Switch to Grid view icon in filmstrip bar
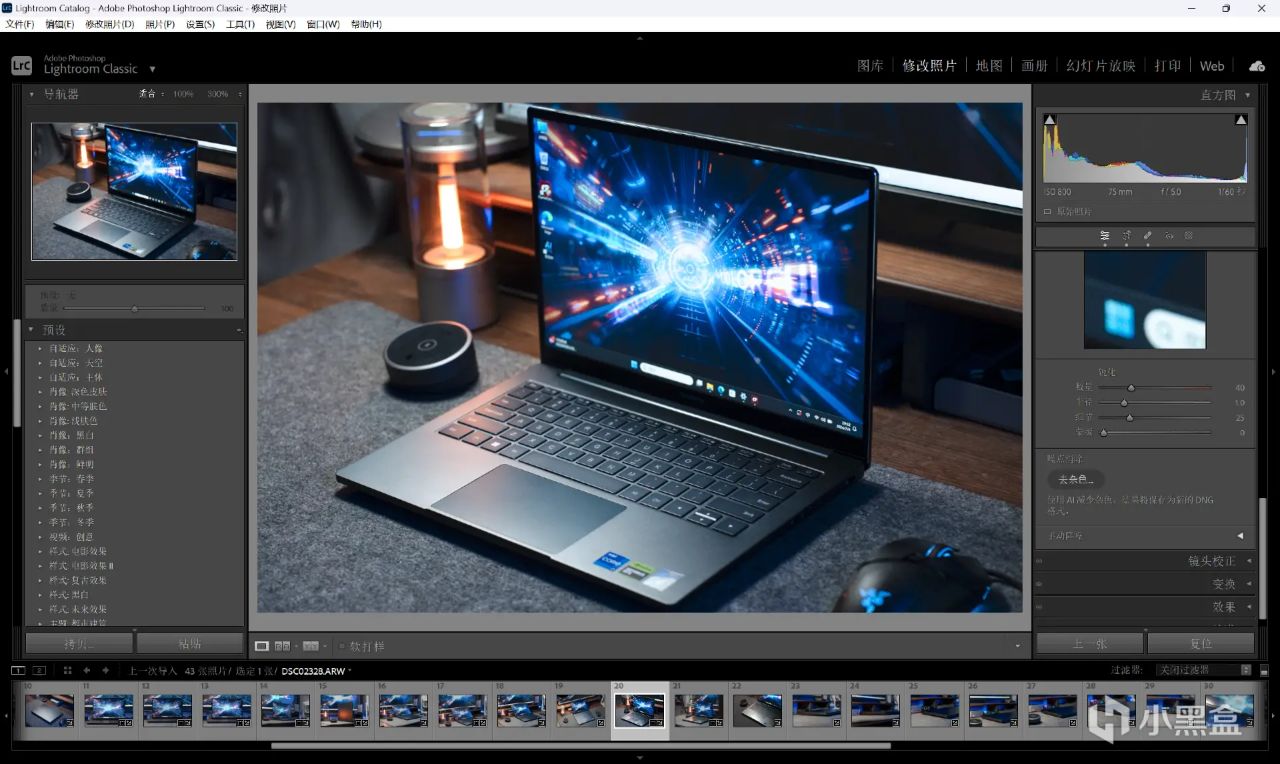Image resolution: width=1280 pixels, height=764 pixels. click(x=67, y=670)
